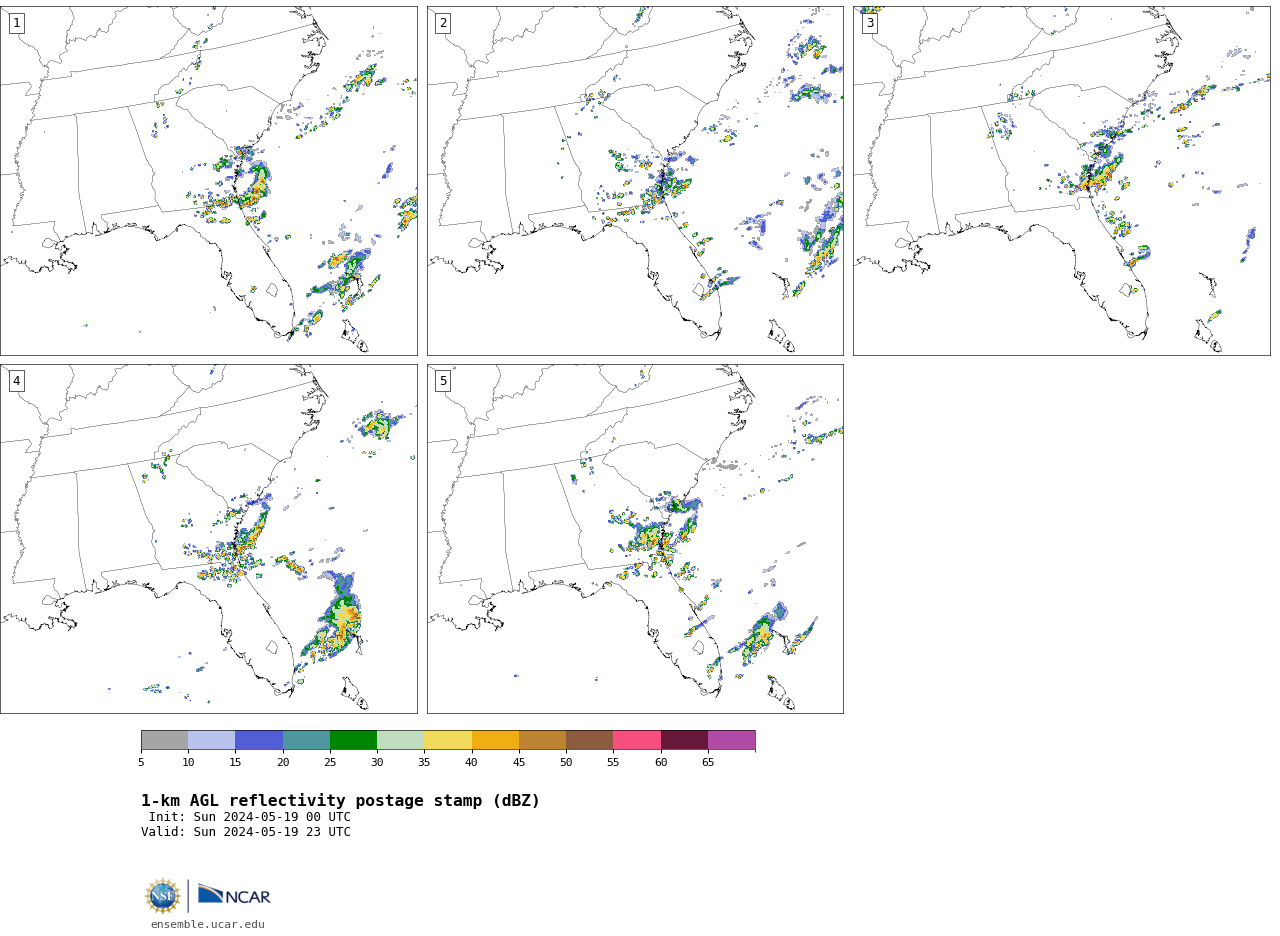Select the light blue 10-15 dBZ swatch

[x=212, y=740]
